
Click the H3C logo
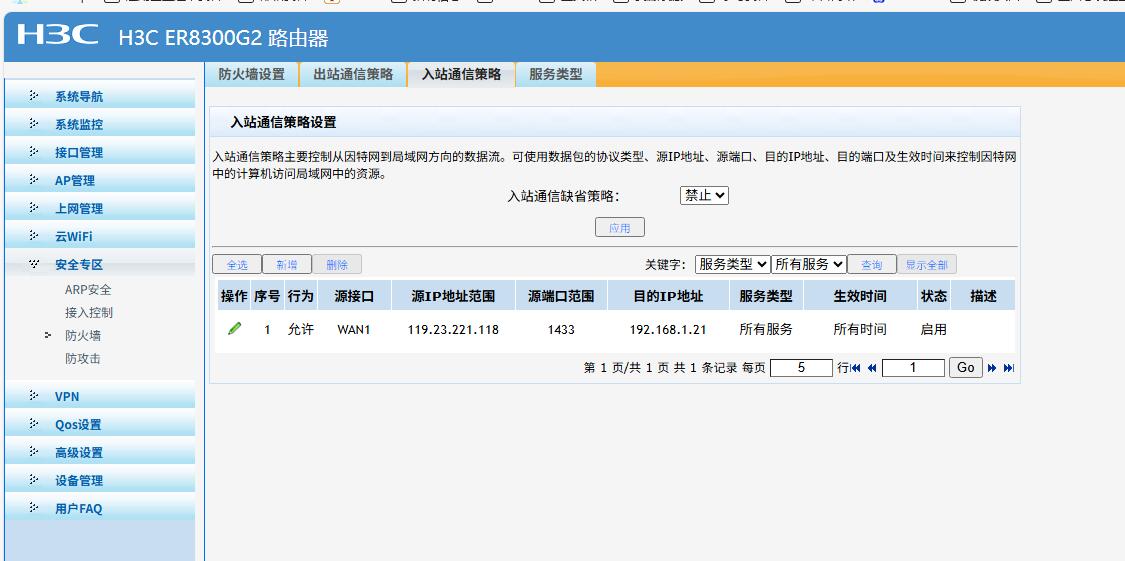tap(57, 34)
